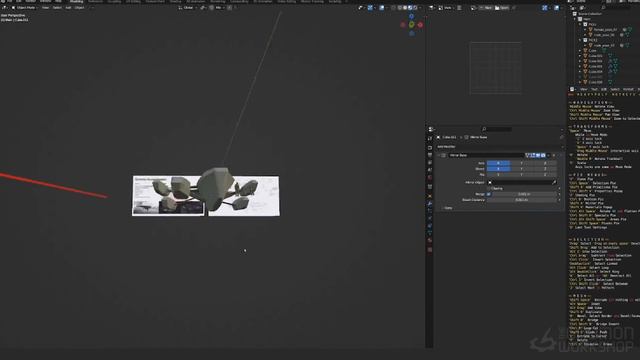Viewport: 640px width, 360px height.
Task: Toggle viewport overlays in 3D view
Action: coord(381,8)
